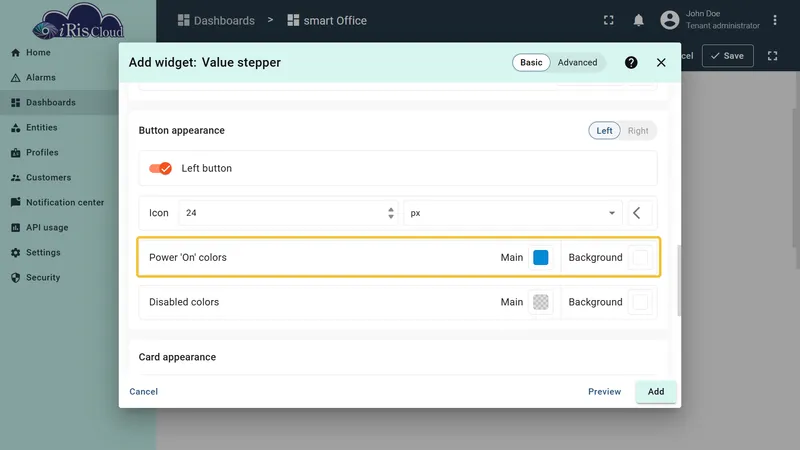Switch to Advanced mode

[577, 62]
